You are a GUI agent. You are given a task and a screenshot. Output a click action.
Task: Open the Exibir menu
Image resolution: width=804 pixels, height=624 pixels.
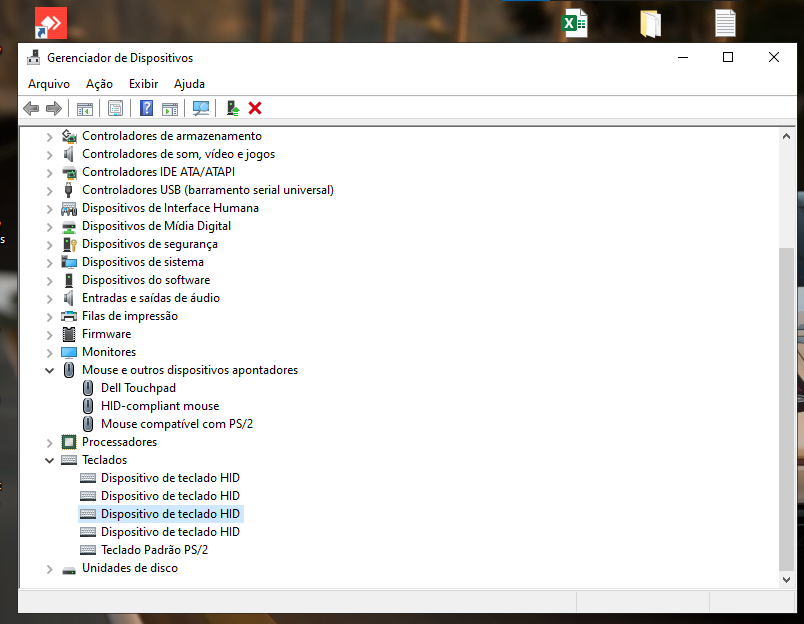point(144,84)
